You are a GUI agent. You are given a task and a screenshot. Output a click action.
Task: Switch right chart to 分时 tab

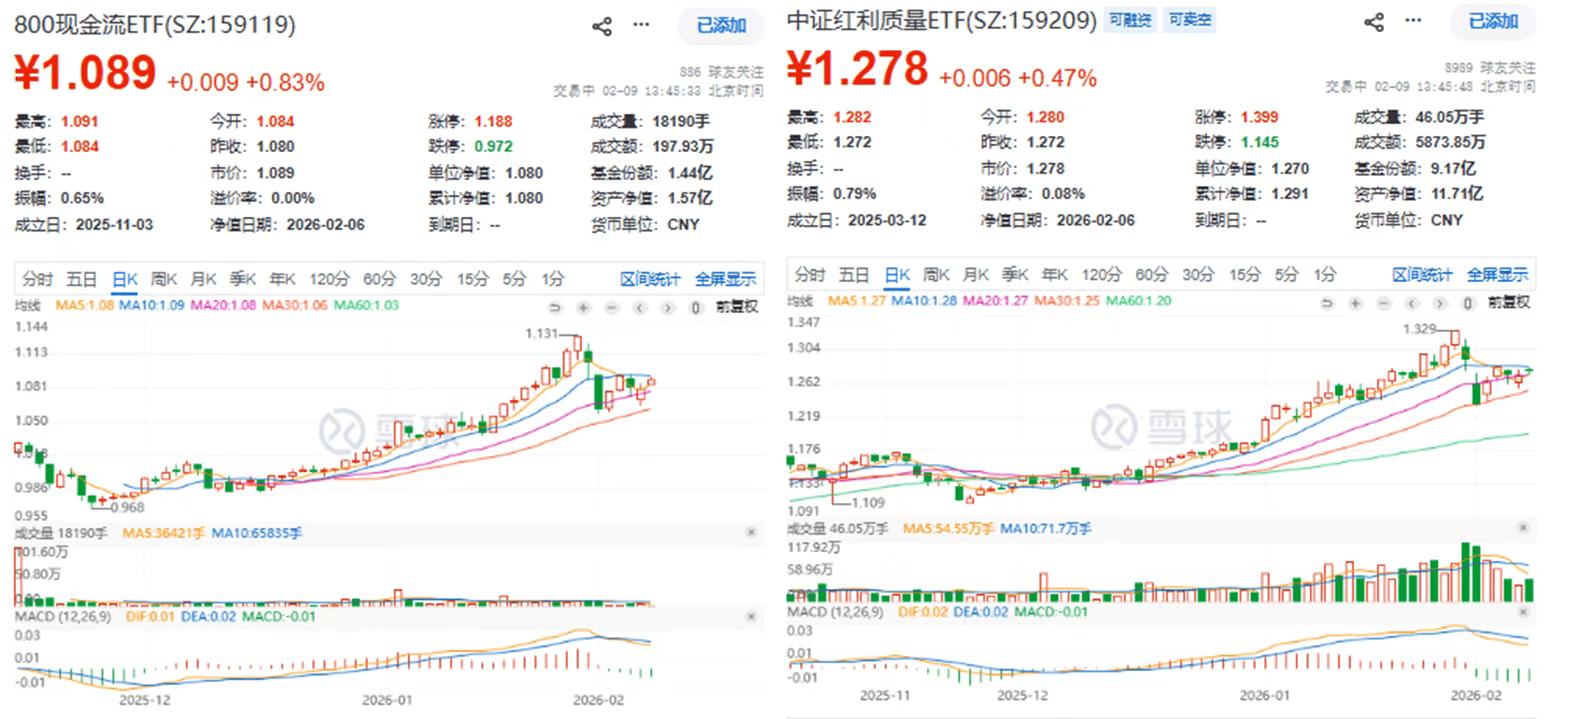coord(810,274)
